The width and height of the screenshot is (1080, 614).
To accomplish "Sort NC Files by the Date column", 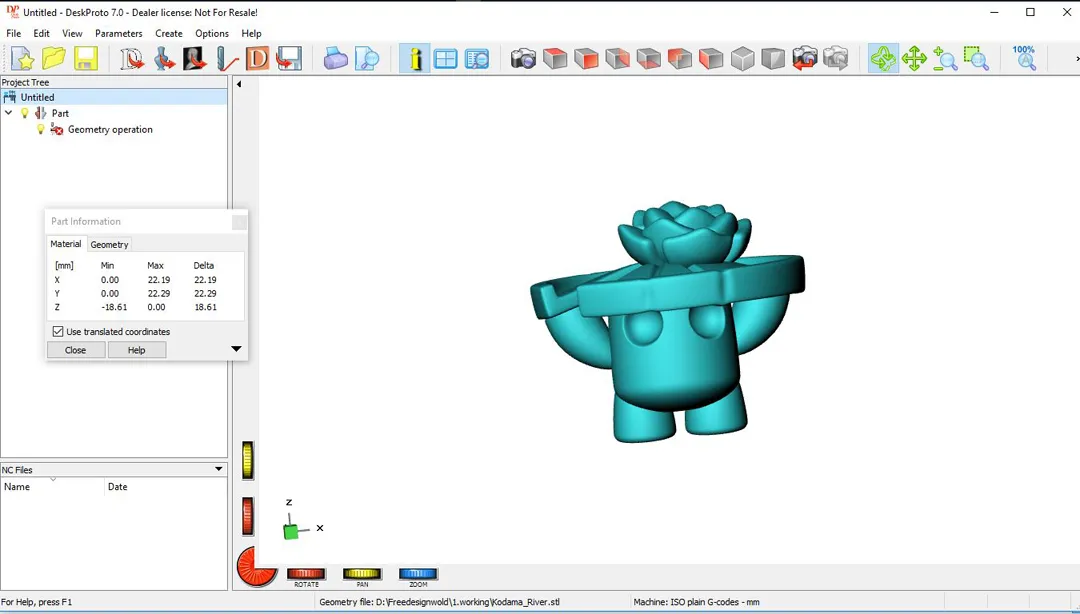I will coord(165,487).
